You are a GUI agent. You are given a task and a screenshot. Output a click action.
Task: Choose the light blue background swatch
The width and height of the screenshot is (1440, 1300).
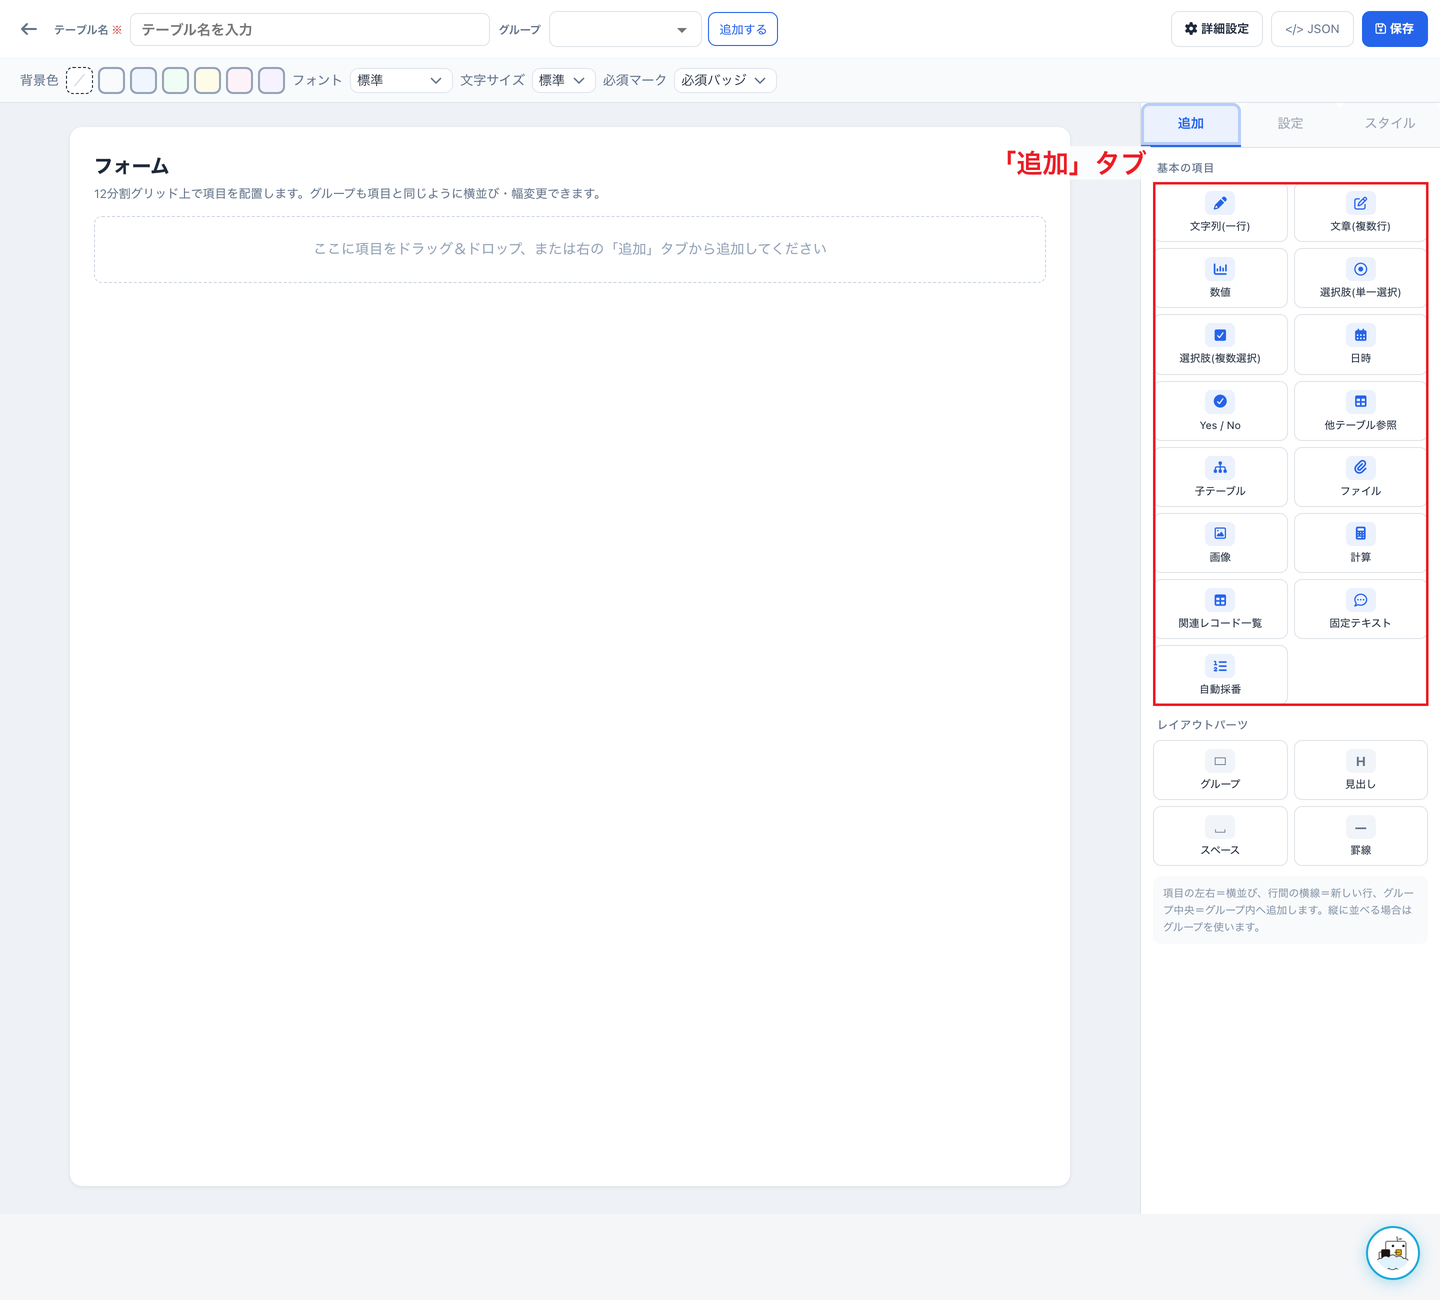143,80
